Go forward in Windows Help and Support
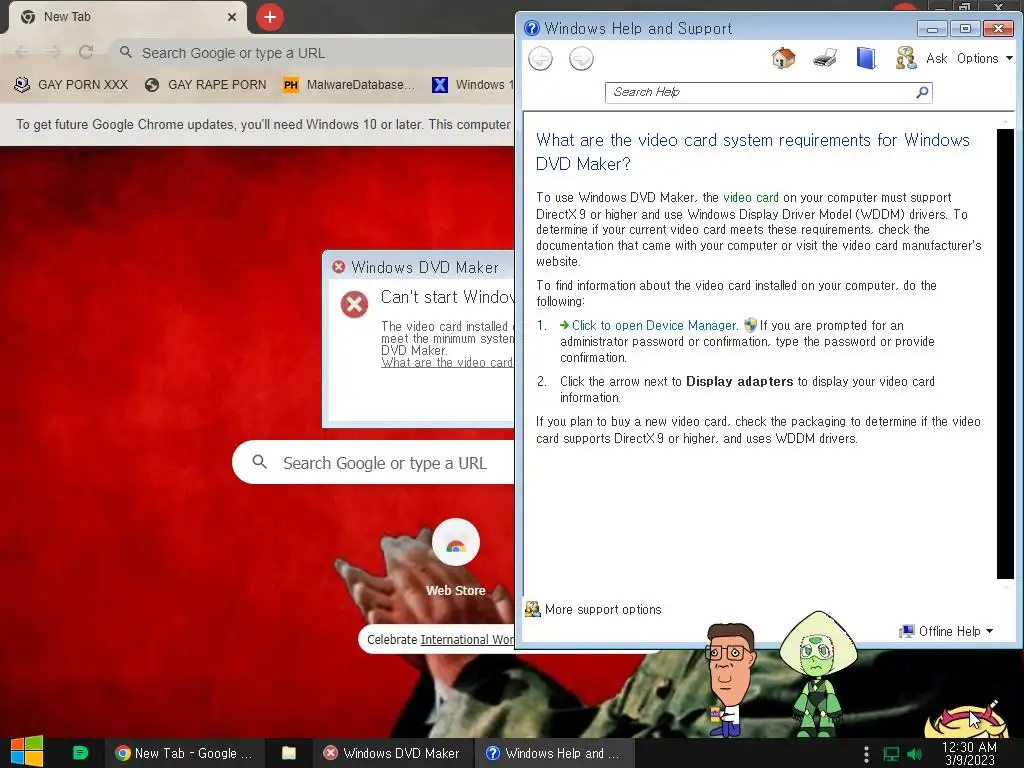The image size is (1024, 768). click(x=581, y=59)
